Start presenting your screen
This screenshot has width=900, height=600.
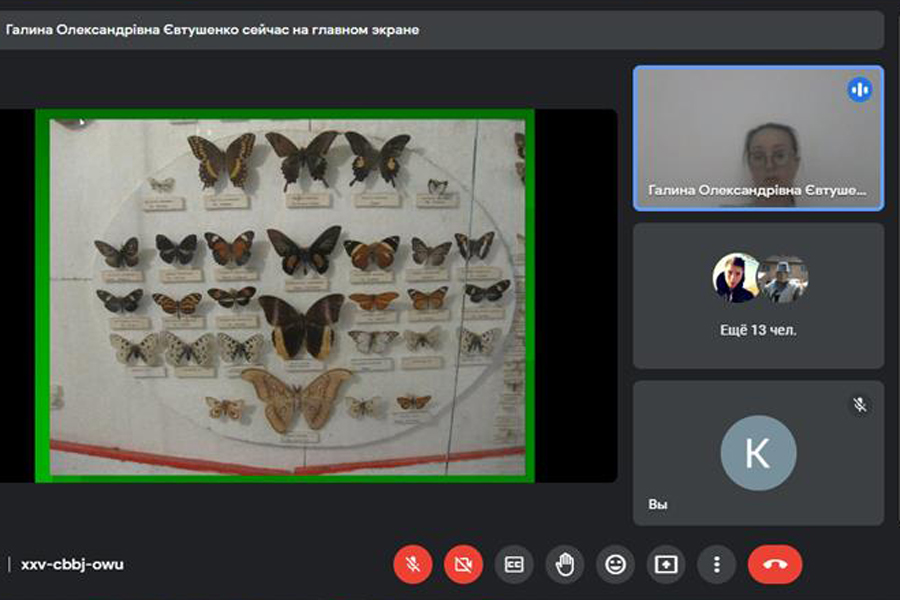click(666, 565)
